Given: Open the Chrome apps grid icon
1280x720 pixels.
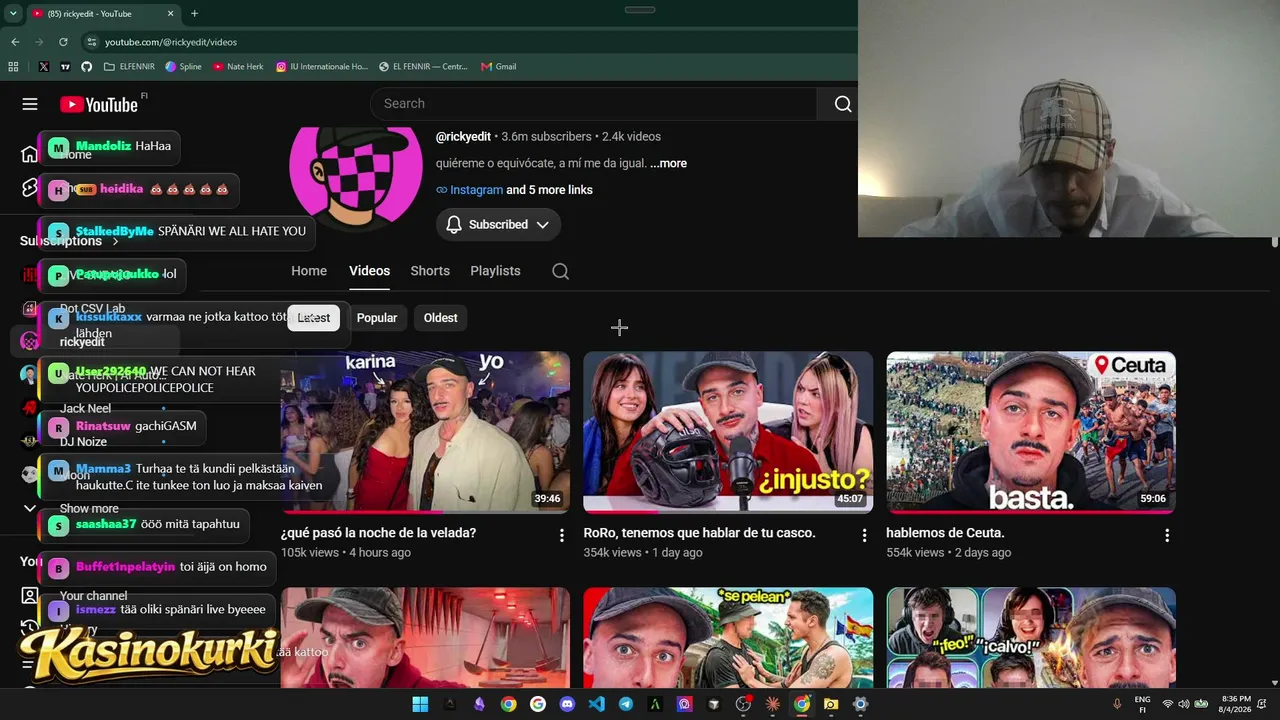Looking at the screenshot, I should click(x=13, y=67).
